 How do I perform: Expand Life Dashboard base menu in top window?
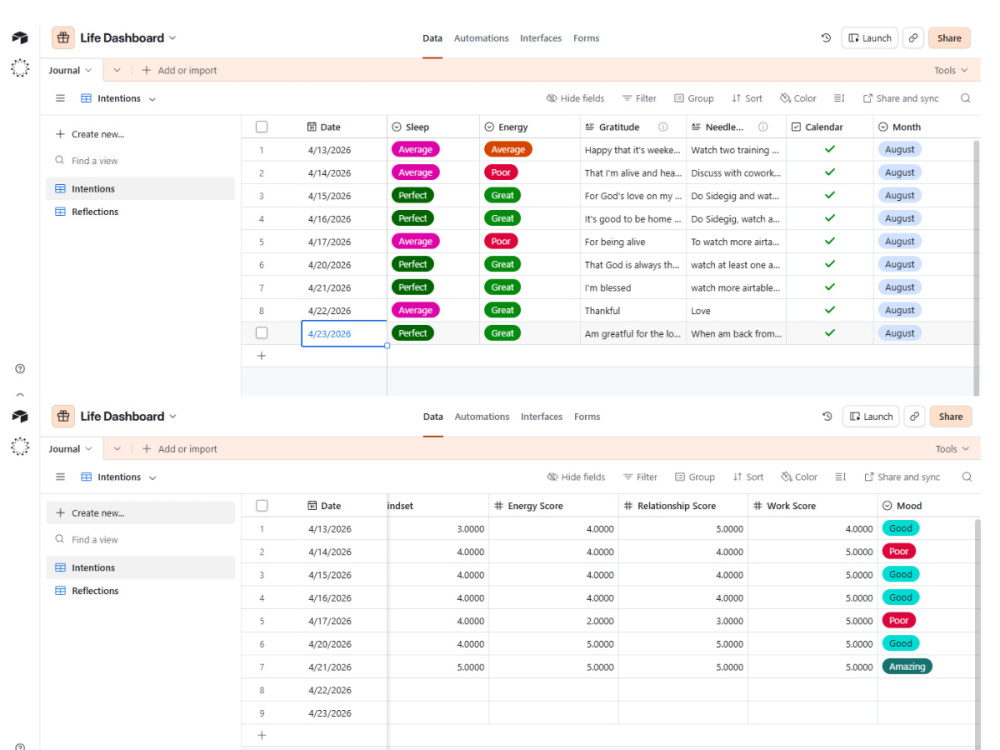coord(172,38)
